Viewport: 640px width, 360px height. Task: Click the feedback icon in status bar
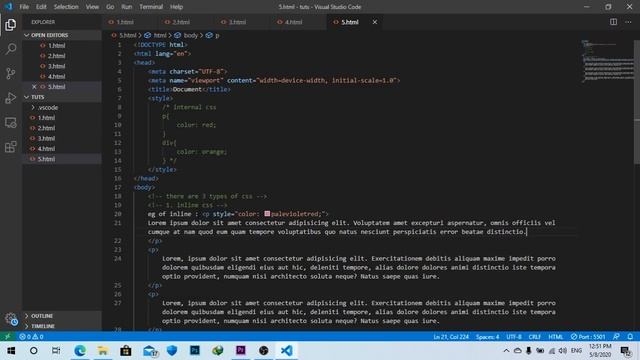point(616,337)
